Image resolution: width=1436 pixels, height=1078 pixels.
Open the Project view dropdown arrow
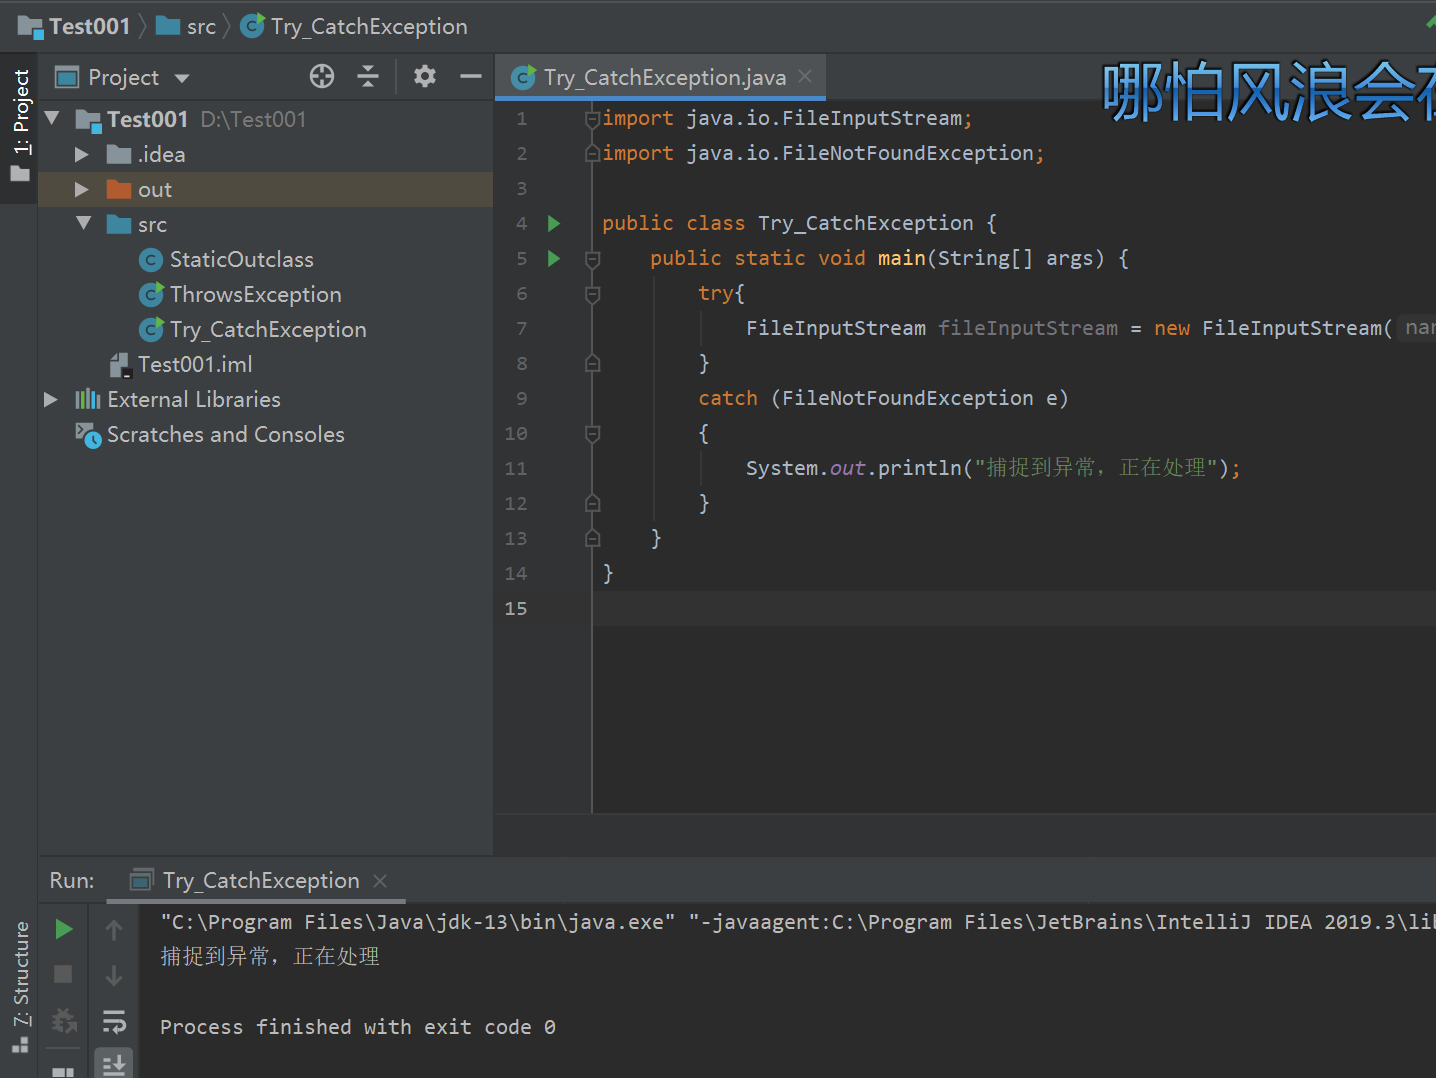[x=182, y=78]
